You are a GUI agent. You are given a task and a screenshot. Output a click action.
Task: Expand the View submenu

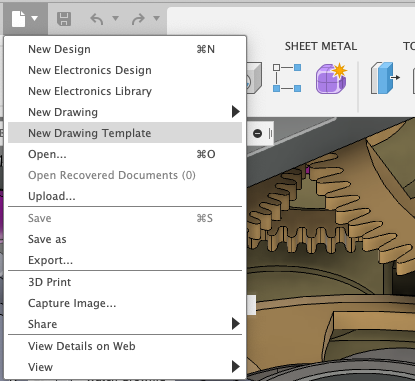125,367
